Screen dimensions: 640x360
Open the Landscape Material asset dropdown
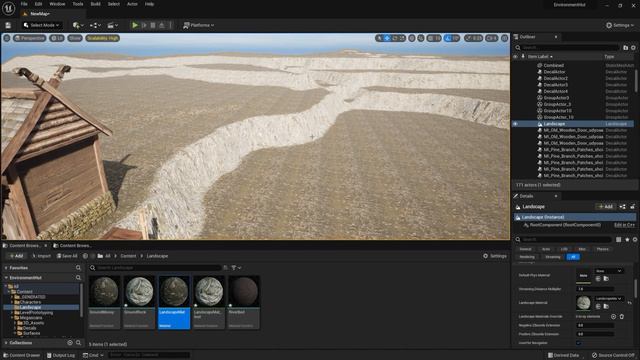pos(609,299)
